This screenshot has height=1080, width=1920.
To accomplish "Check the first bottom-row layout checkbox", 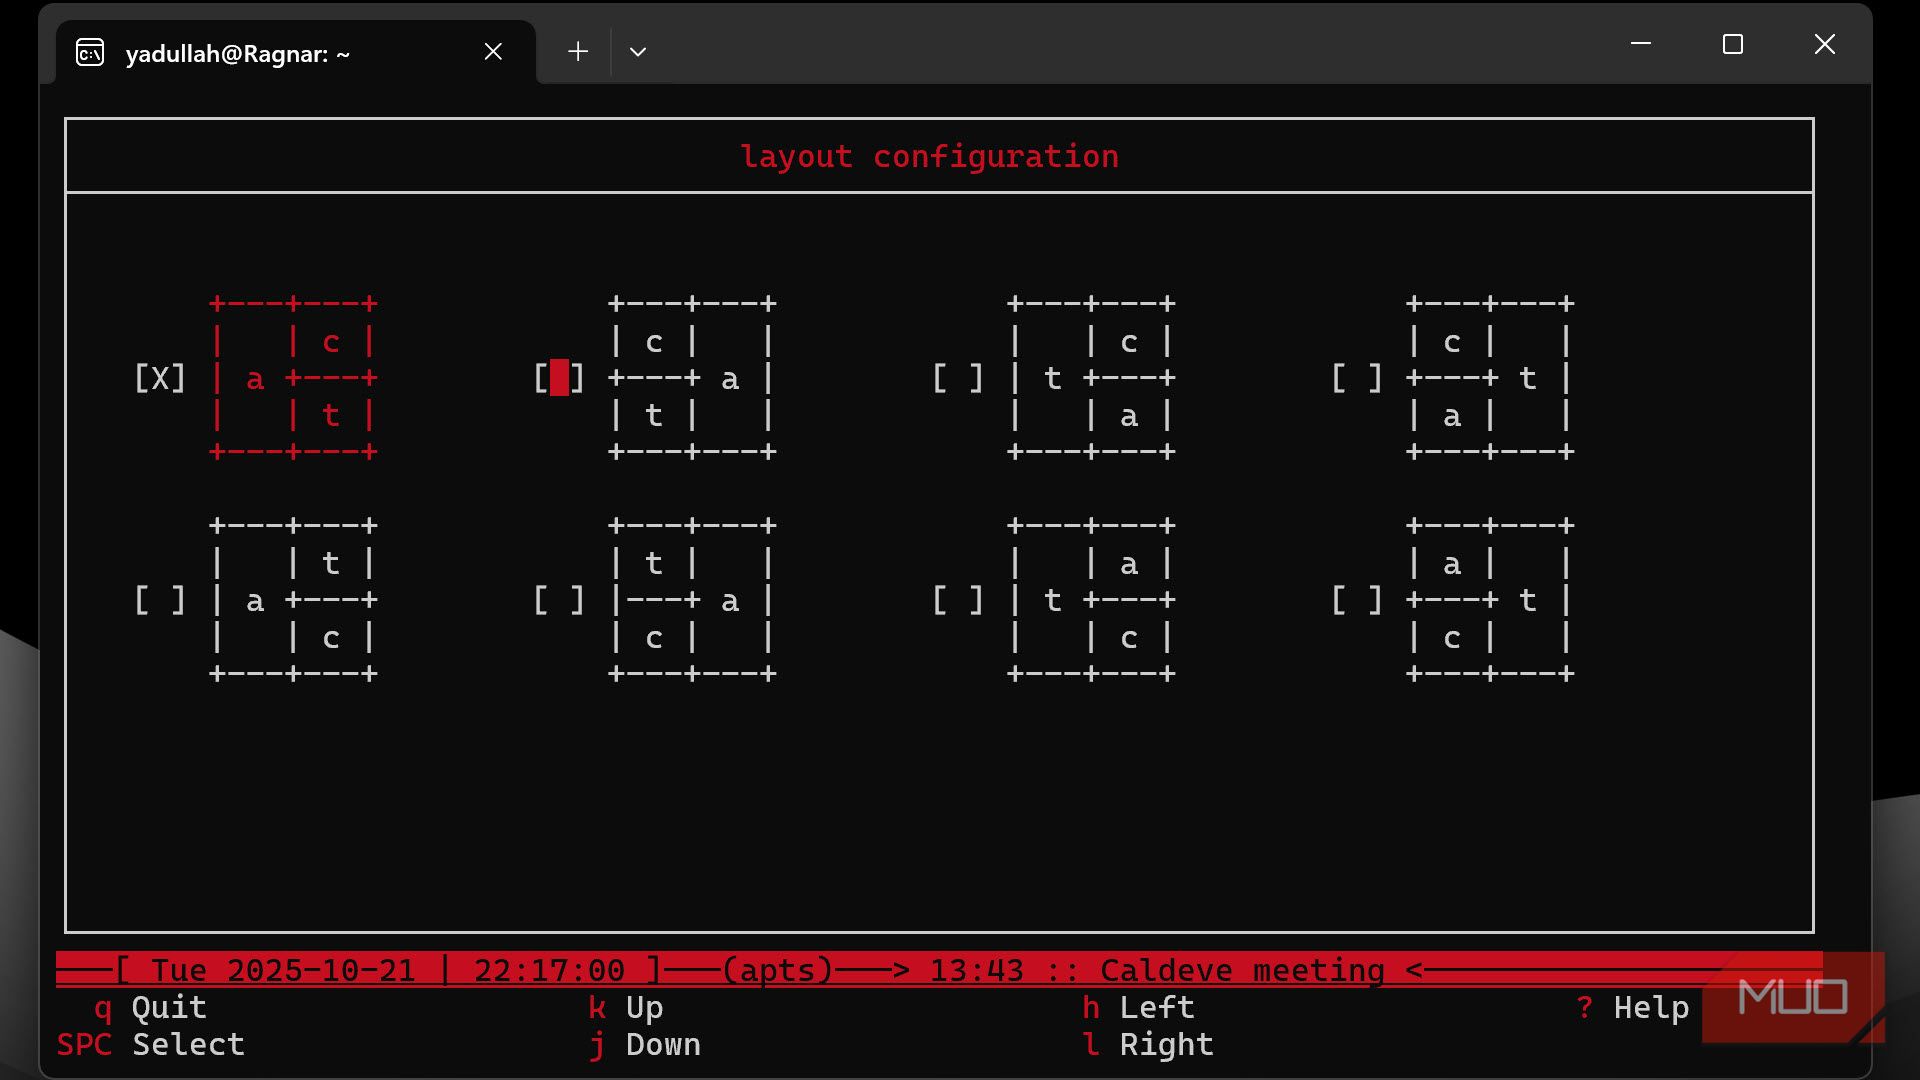I will coord(160,600).
